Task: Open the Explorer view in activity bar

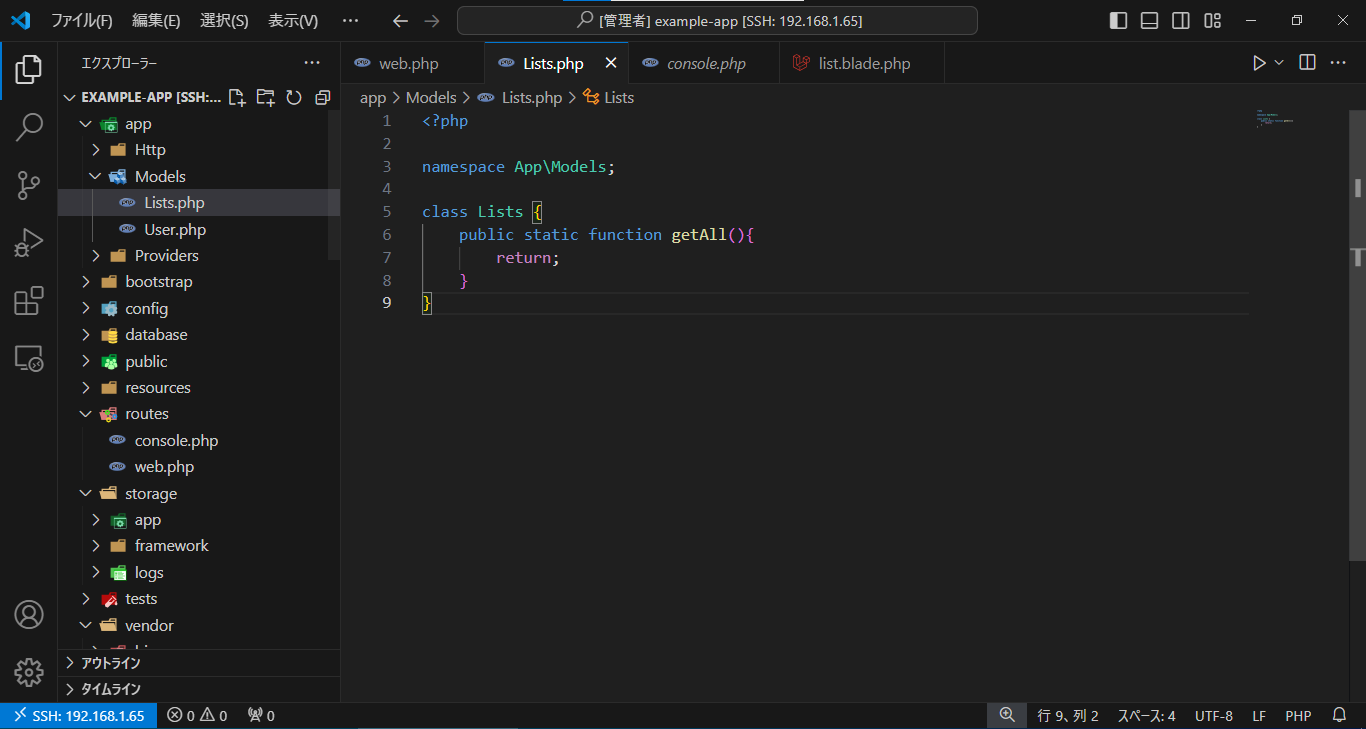Action: click(29, 70)
